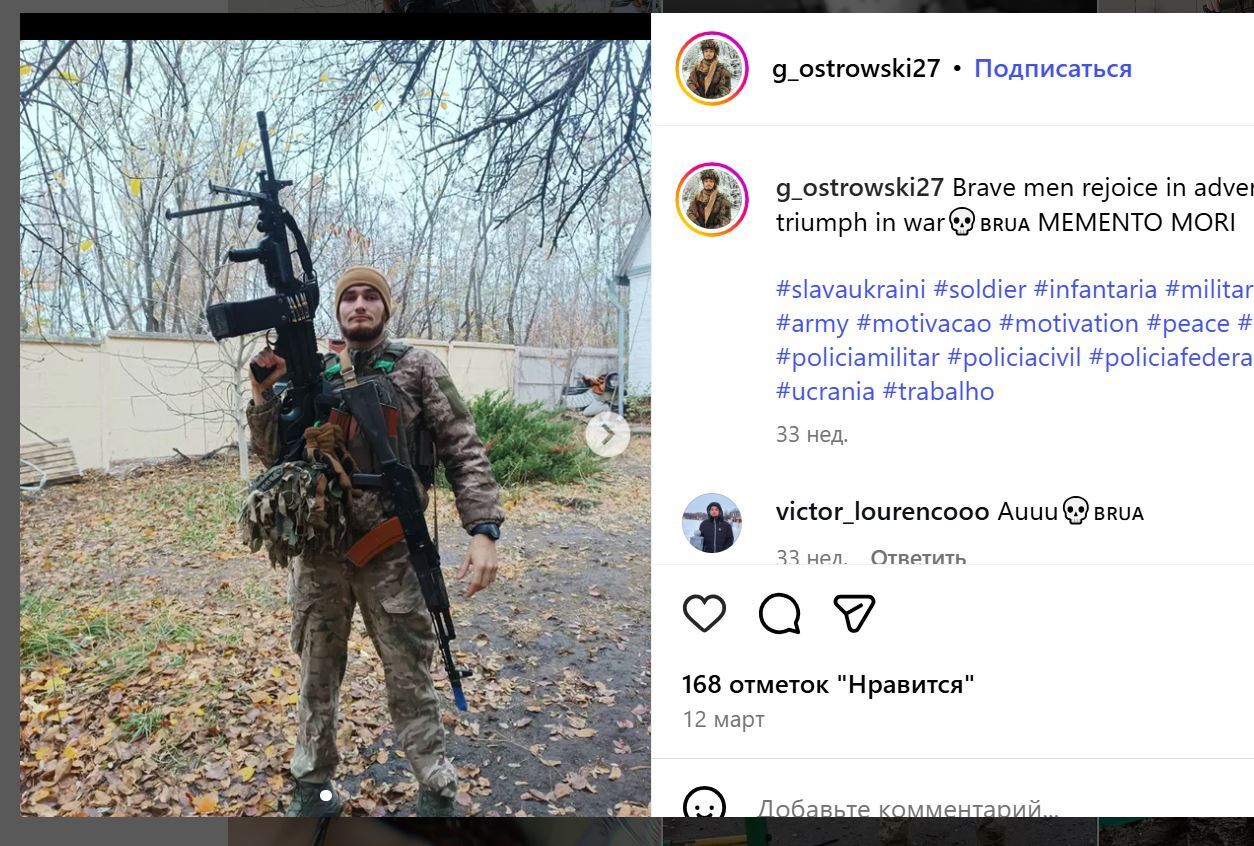Click g_ostrowski27 avatar beside the caption

click(x=712, y=199)
